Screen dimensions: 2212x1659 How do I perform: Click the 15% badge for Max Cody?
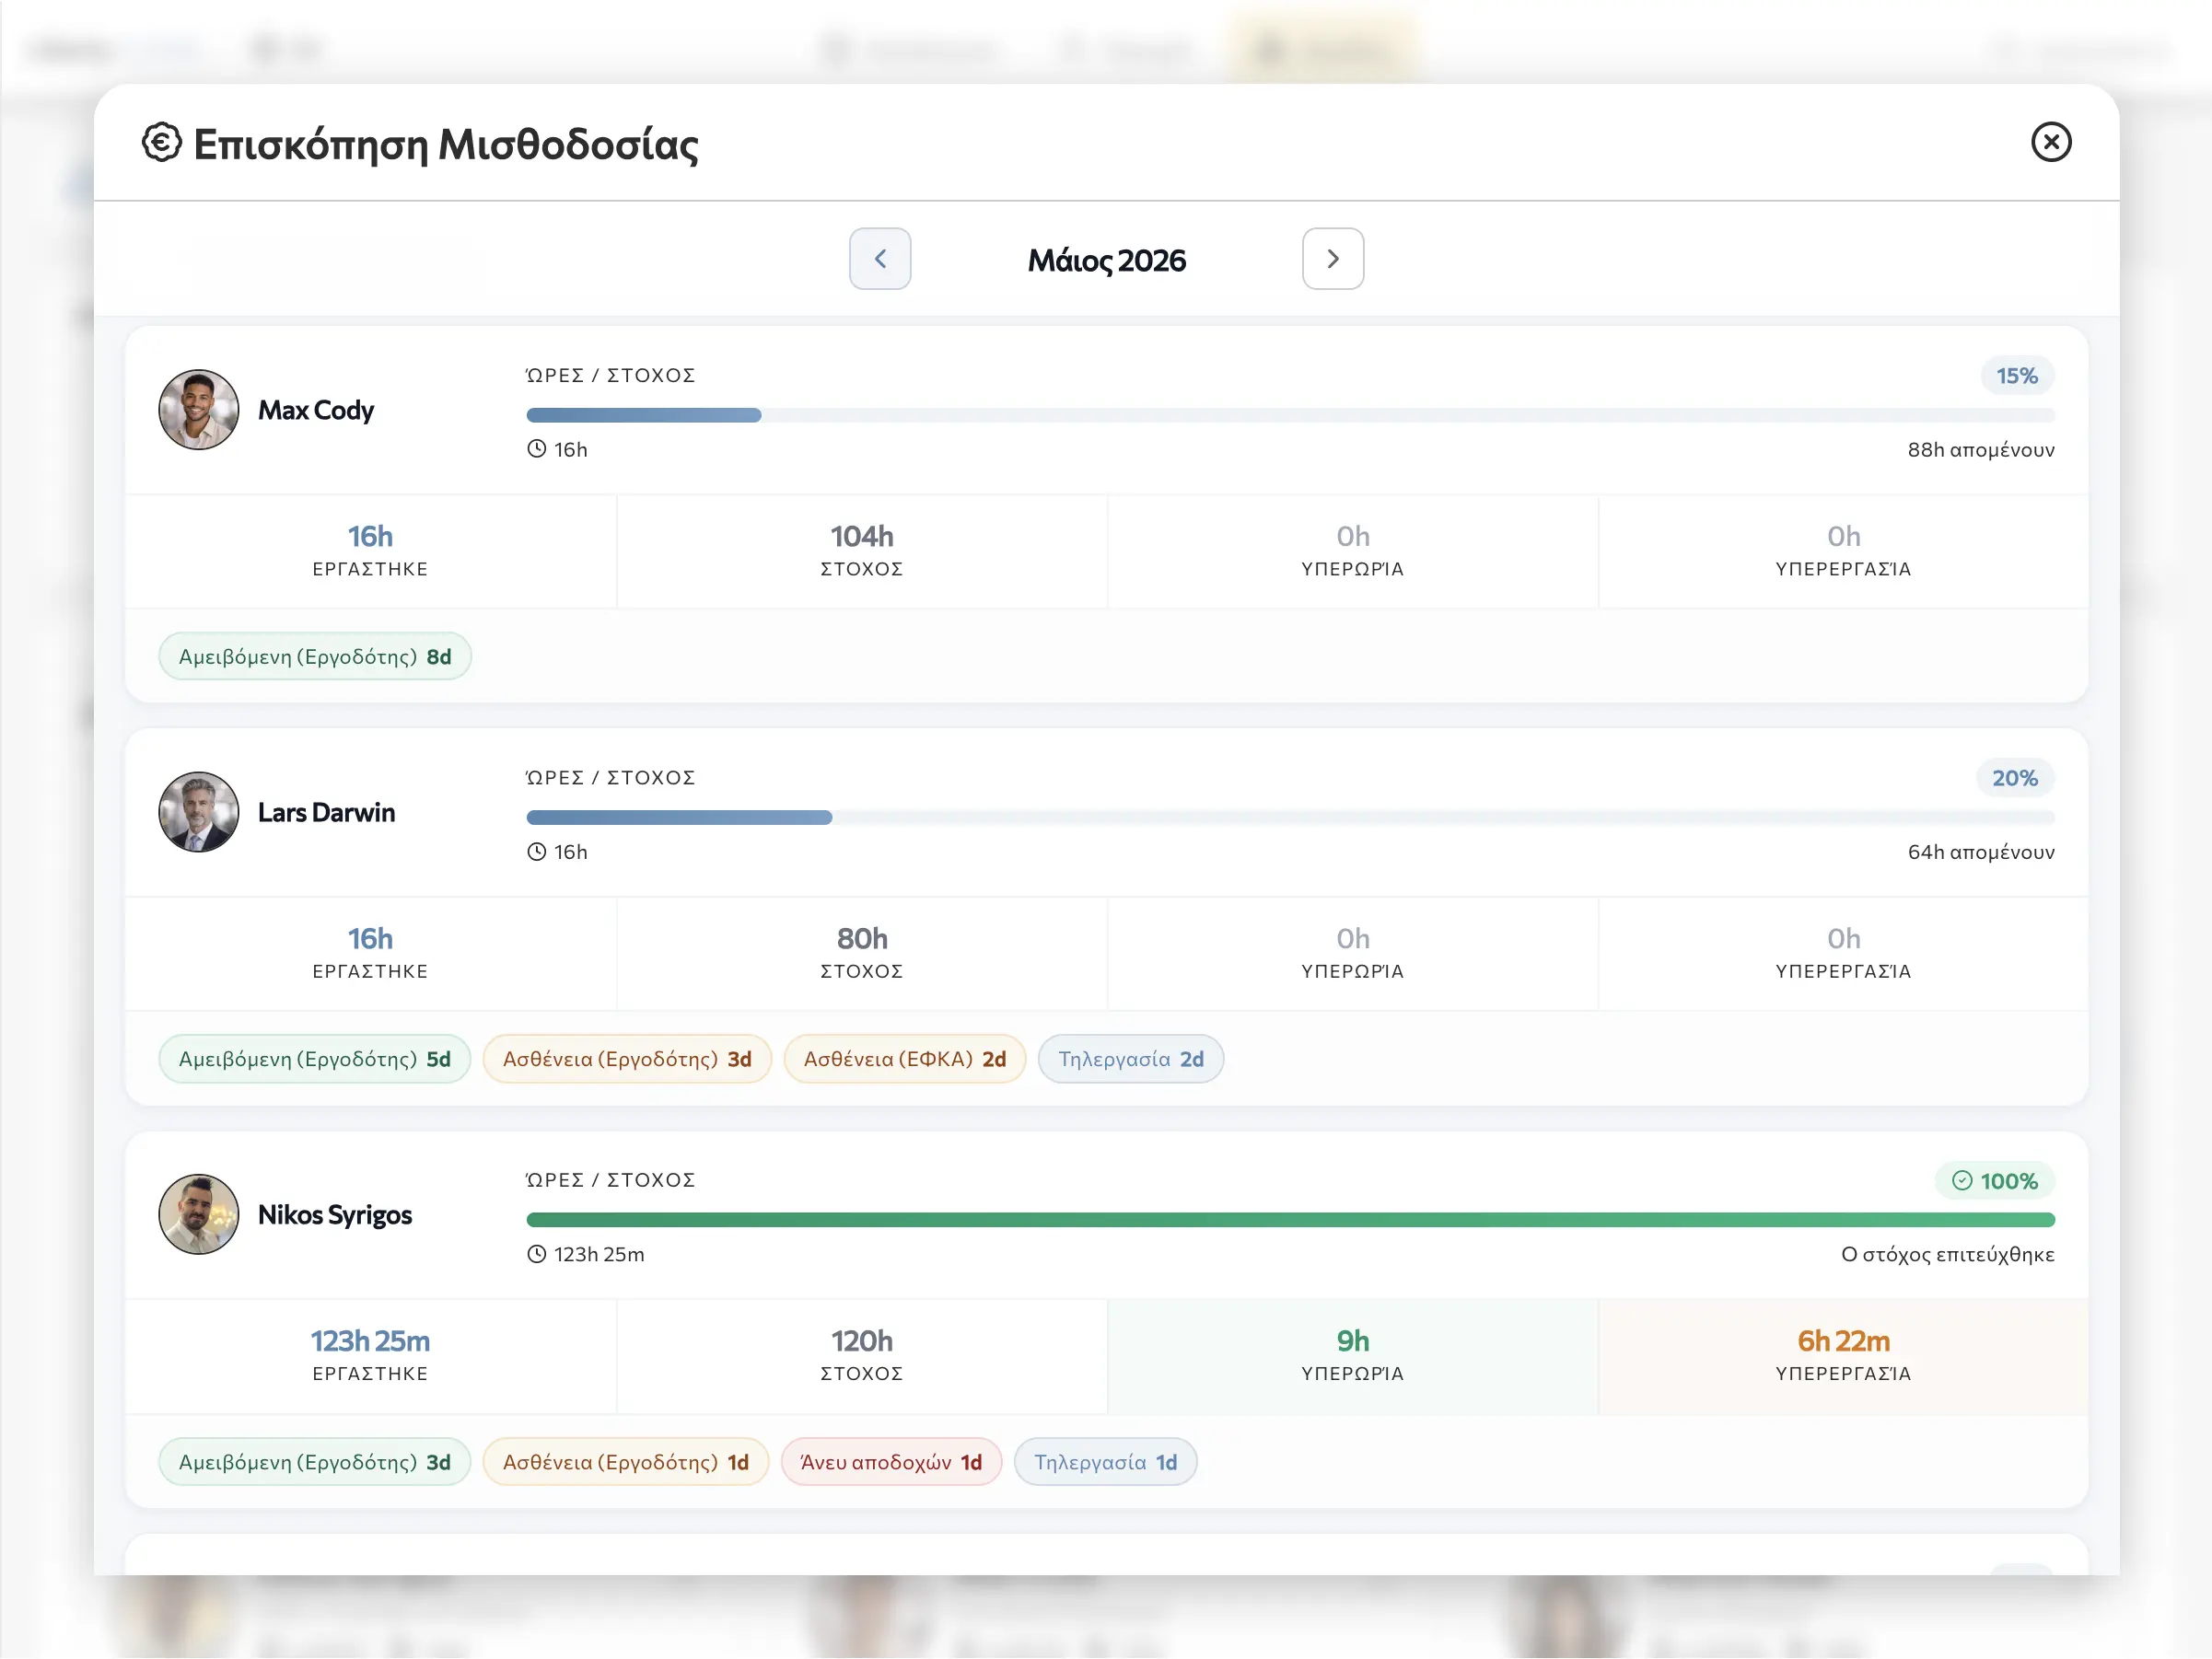click(x=2017, y=376)
